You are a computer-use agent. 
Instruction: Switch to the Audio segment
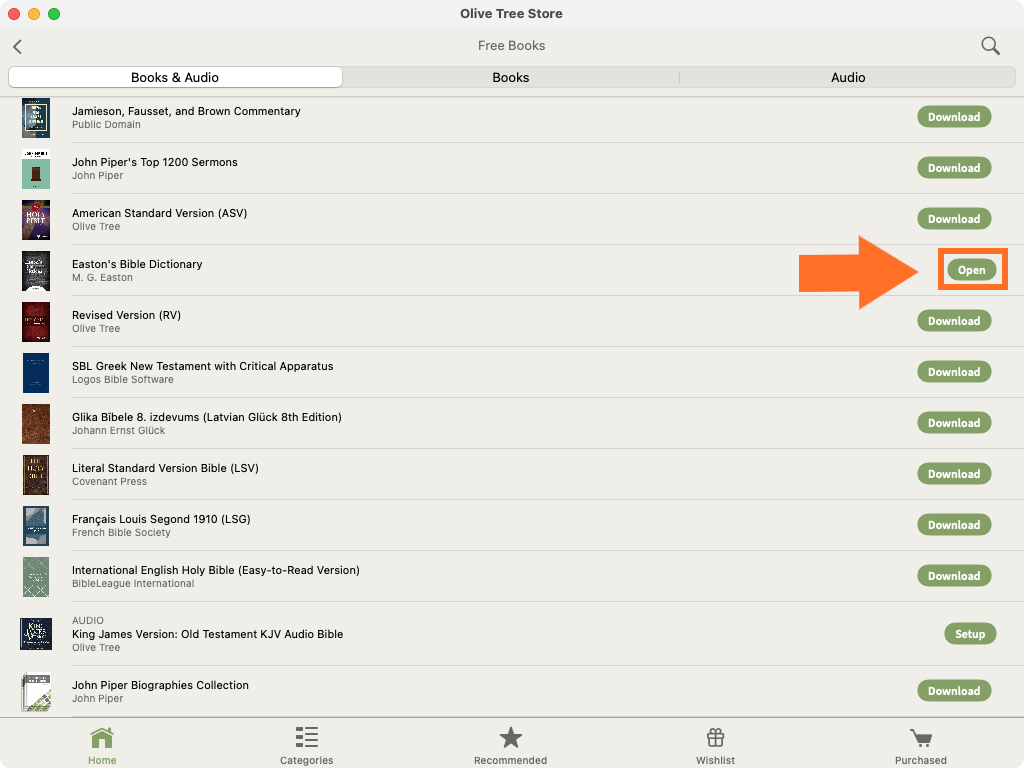point(848,77)
